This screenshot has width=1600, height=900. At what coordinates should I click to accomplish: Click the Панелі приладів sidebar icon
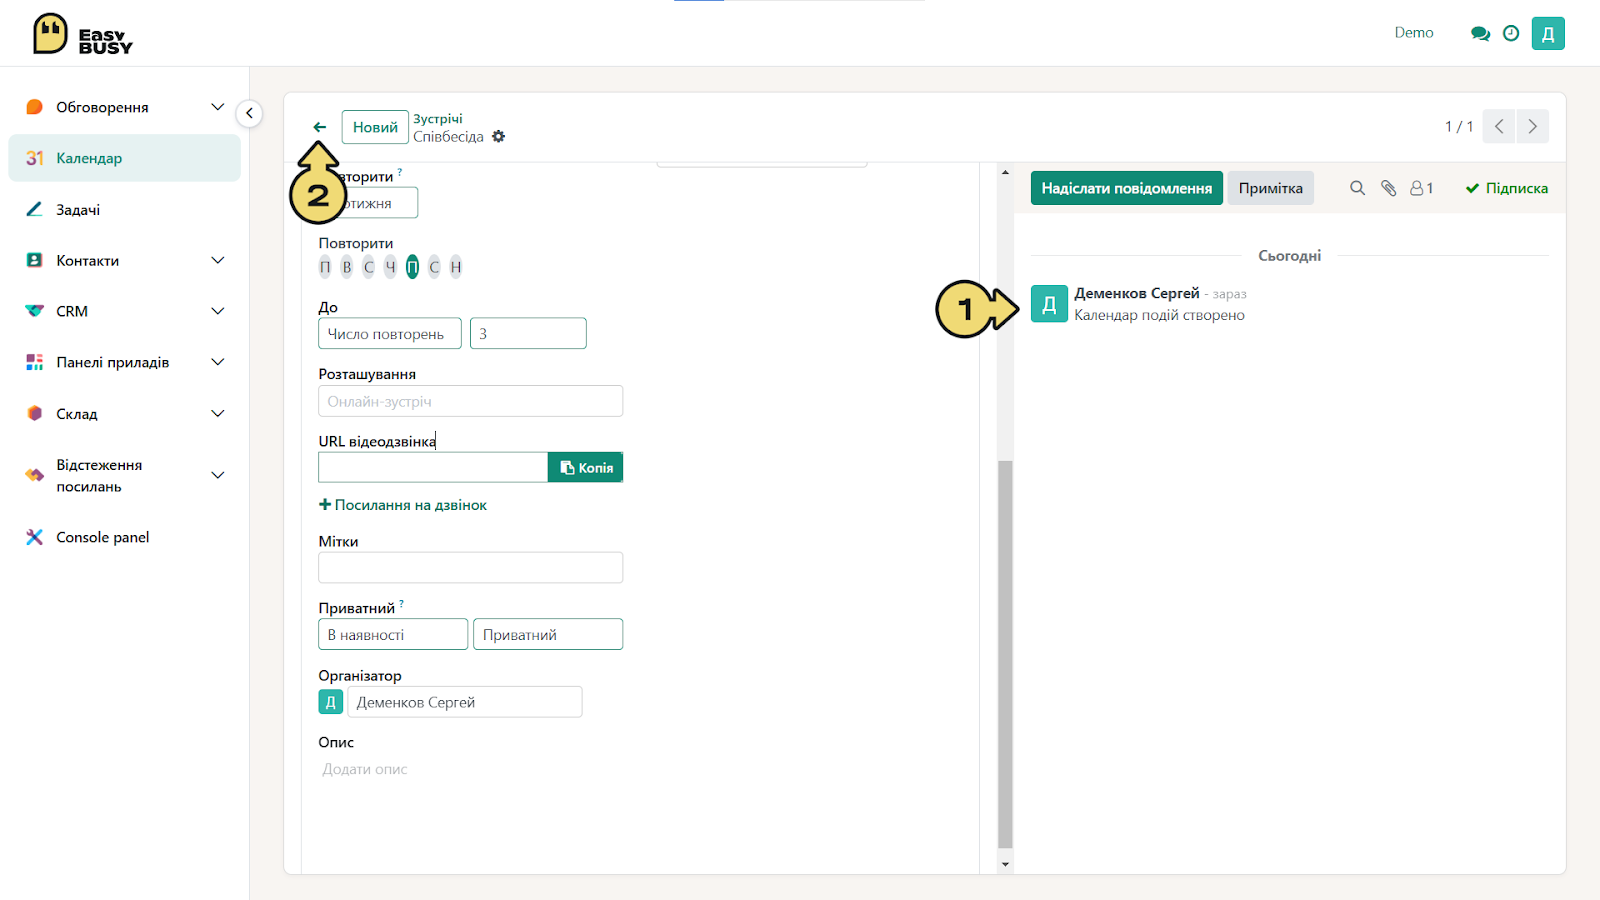34,362
